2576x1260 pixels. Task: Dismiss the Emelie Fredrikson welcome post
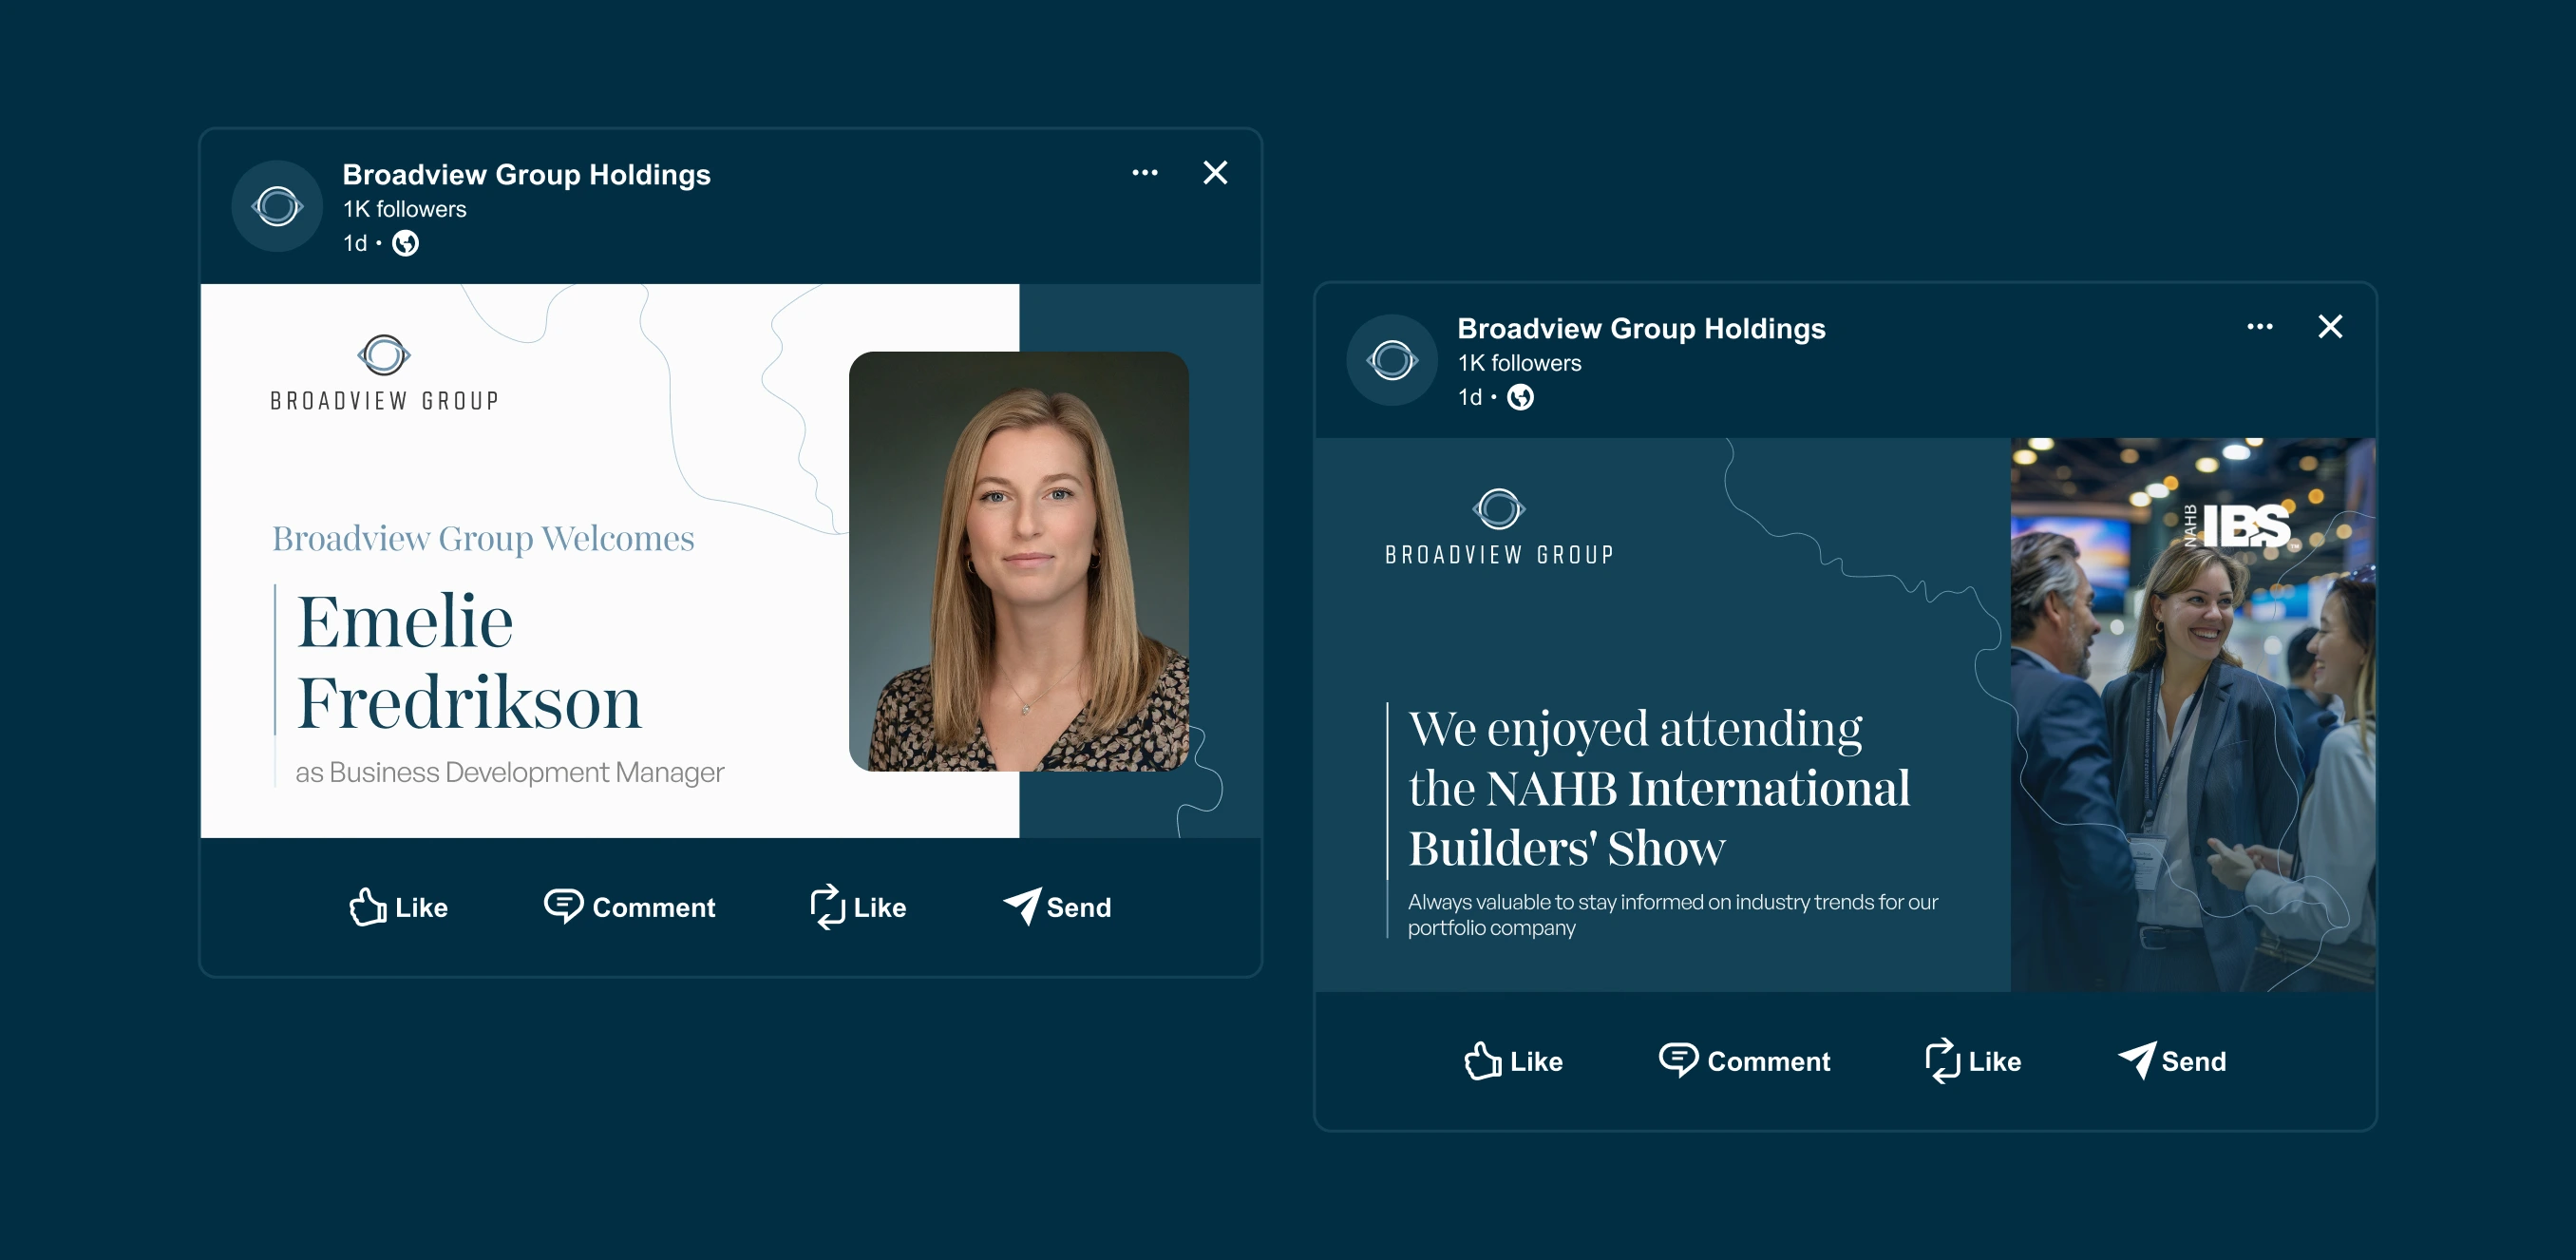pos(1215,173)
